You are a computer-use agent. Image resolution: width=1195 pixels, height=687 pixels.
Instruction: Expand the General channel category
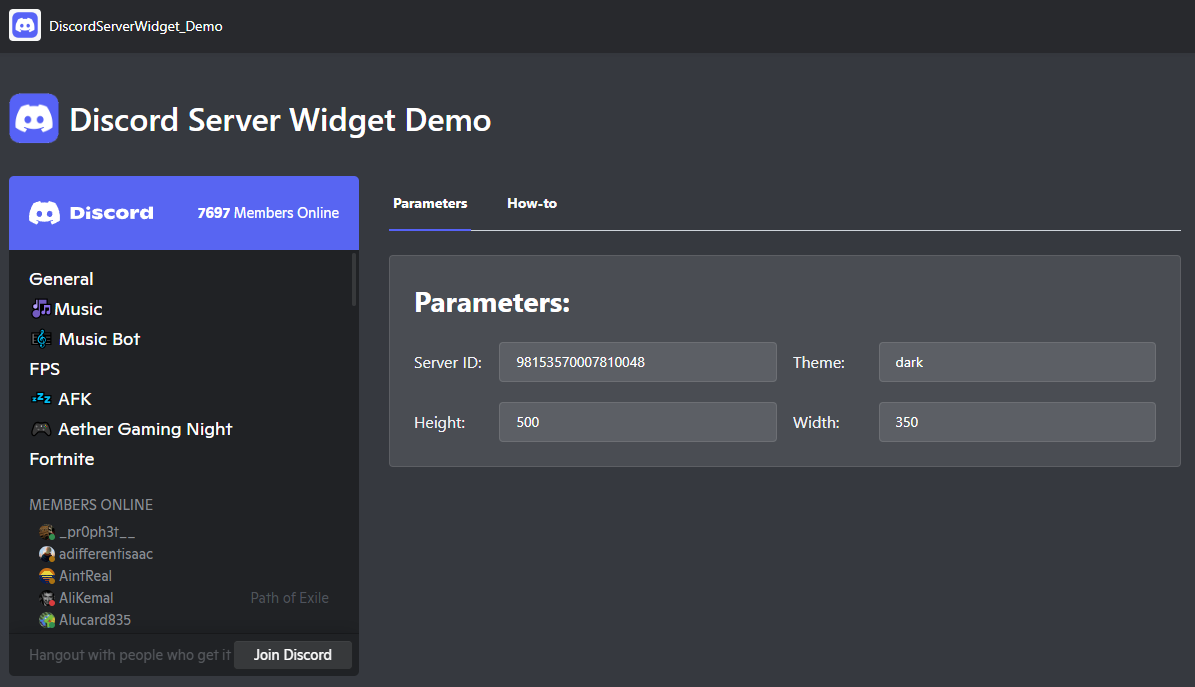coord(61,278)
